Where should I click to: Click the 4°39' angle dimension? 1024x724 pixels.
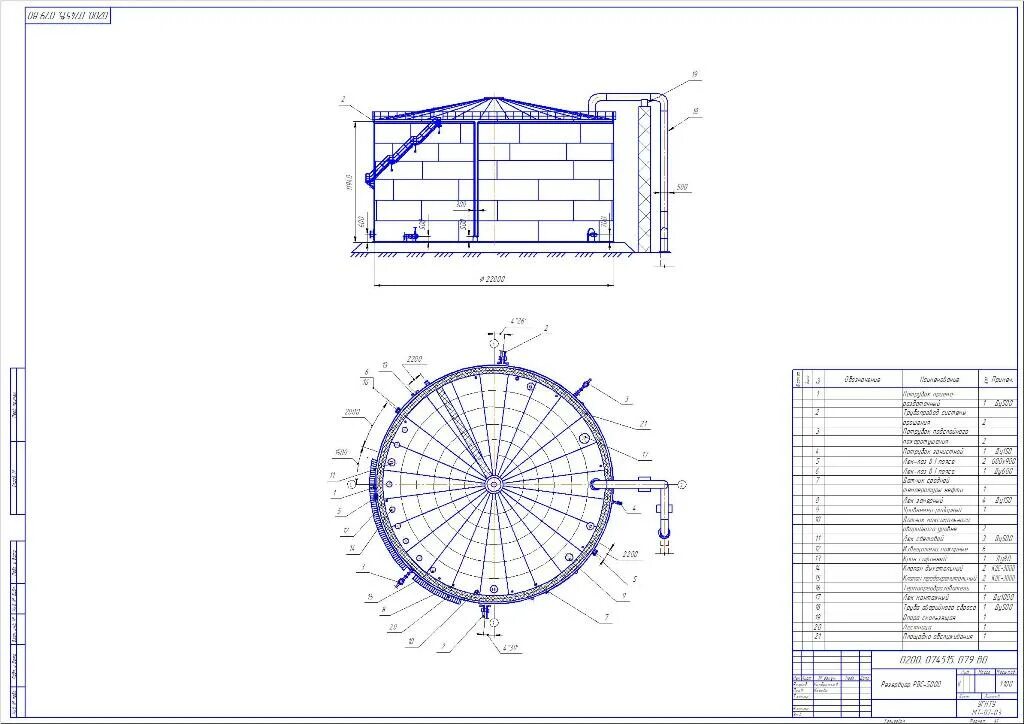tap(511, 648)
